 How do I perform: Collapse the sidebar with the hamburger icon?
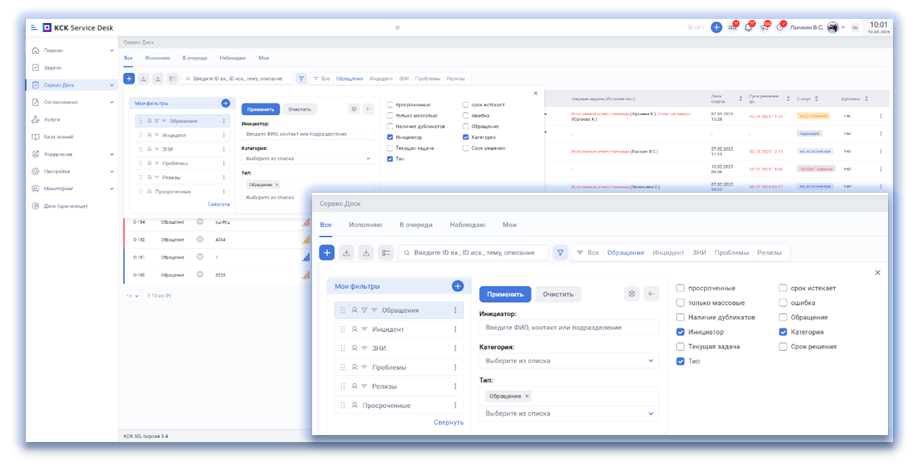(34, 28)
